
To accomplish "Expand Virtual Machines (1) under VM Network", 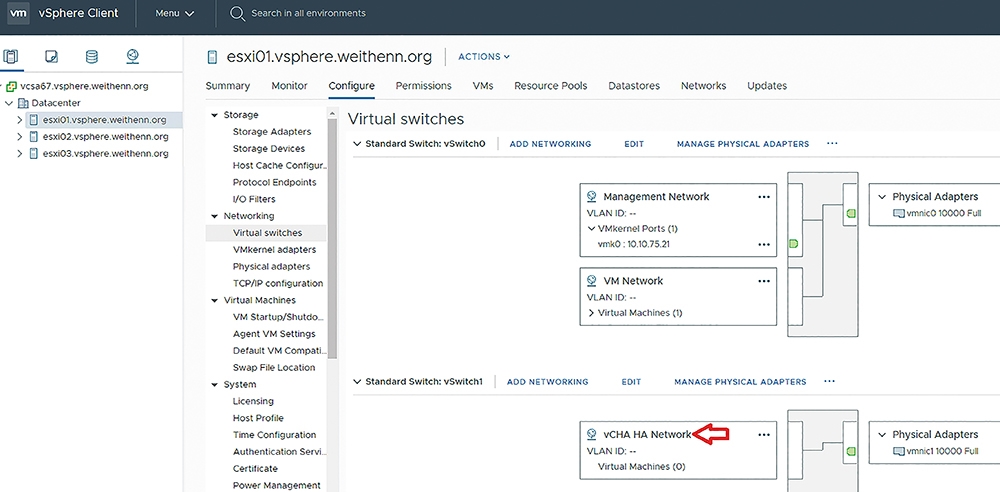I will (591, 313).
